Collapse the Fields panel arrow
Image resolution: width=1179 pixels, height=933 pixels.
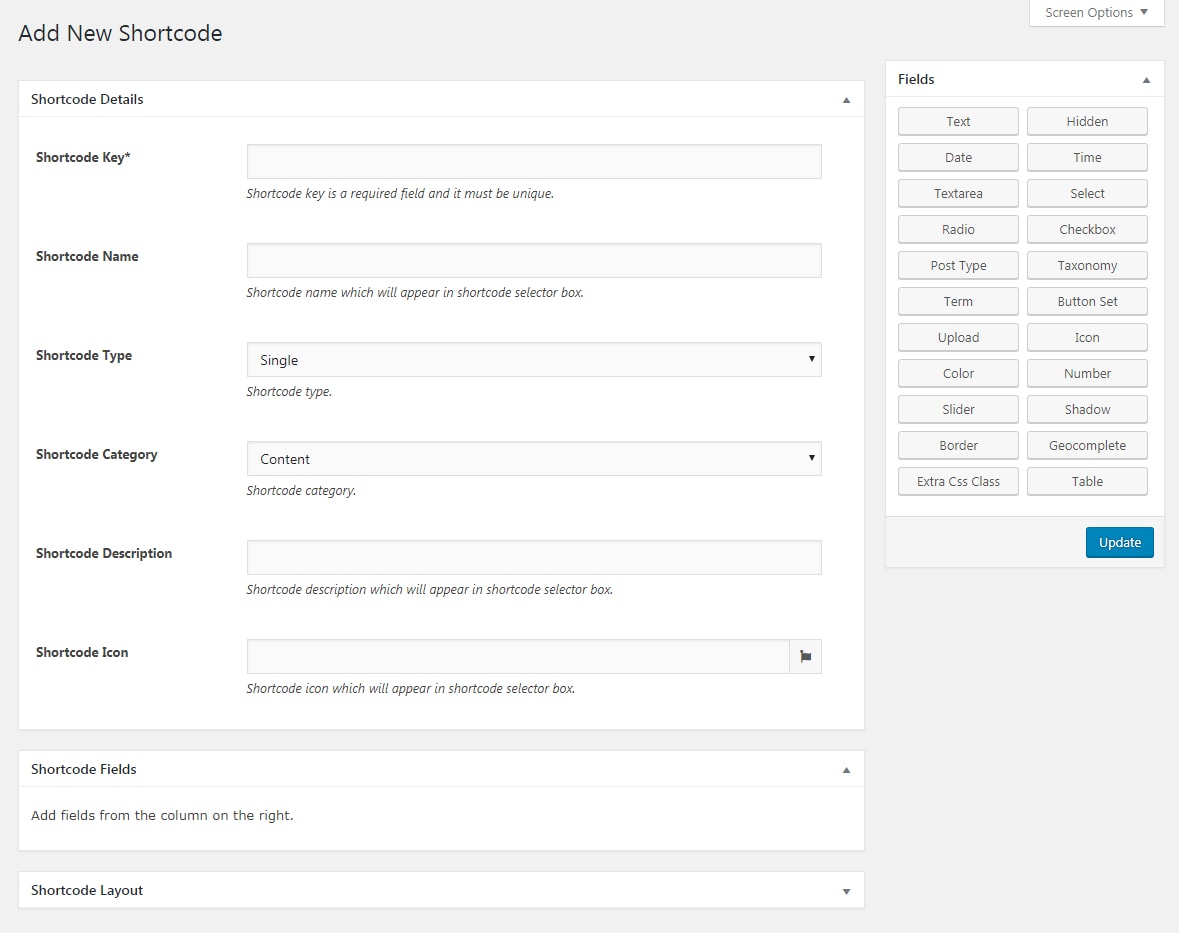(x=1146, y=80)
